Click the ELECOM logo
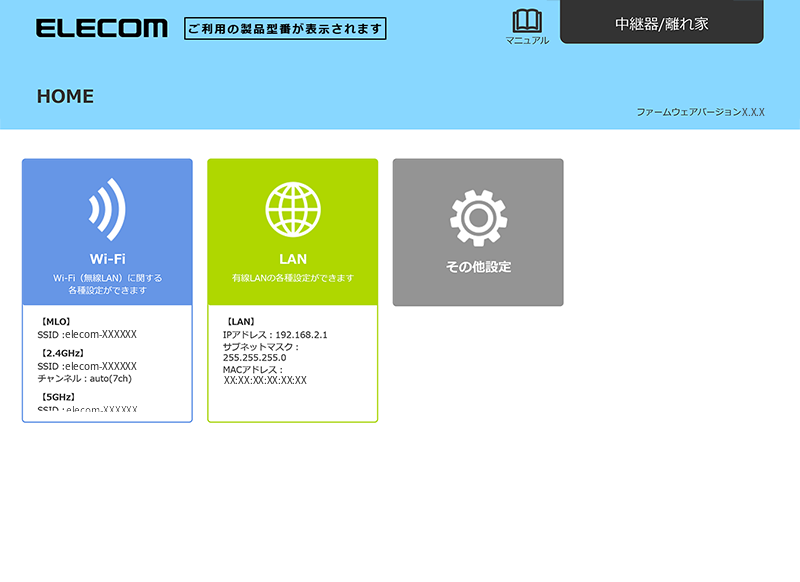Image resolution: width=800 pixels, height=582 pixels. 102,28
